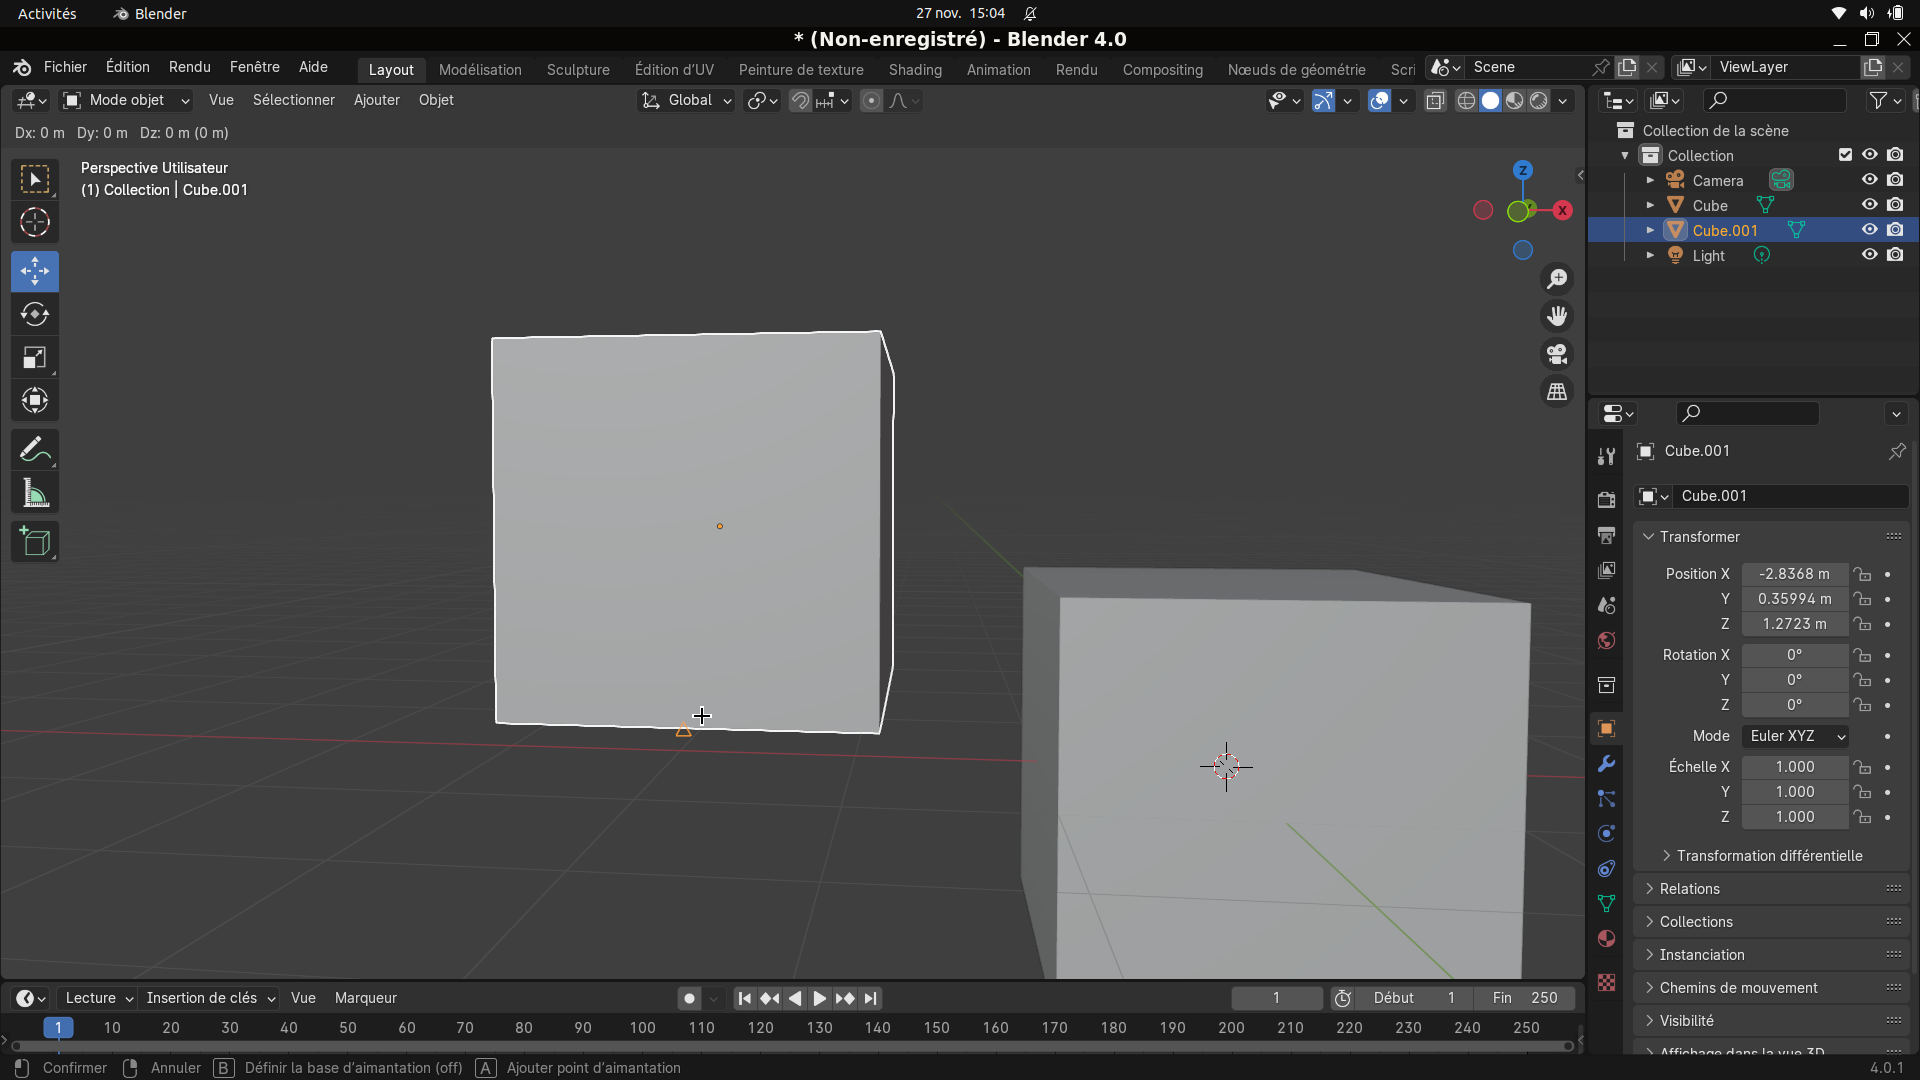Select the Add Cube tool
The height and width of the screenshot is (1080, 1920).
[35, 542]
